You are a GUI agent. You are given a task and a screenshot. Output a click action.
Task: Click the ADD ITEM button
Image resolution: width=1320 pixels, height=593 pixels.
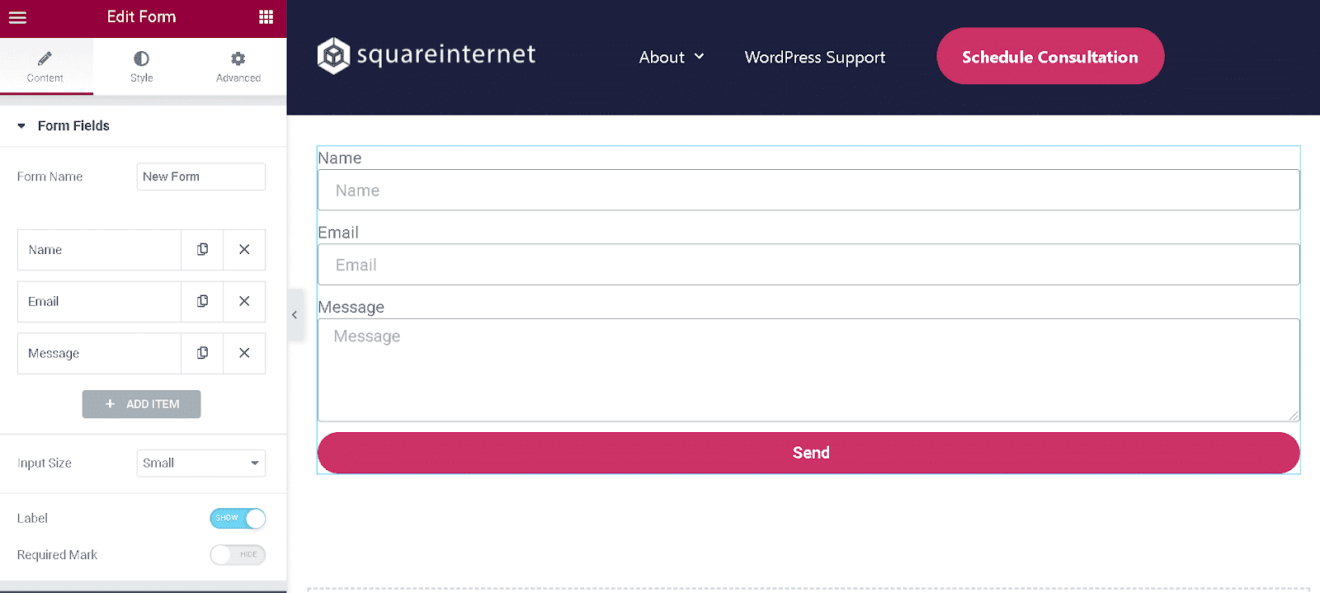(141, 404)
